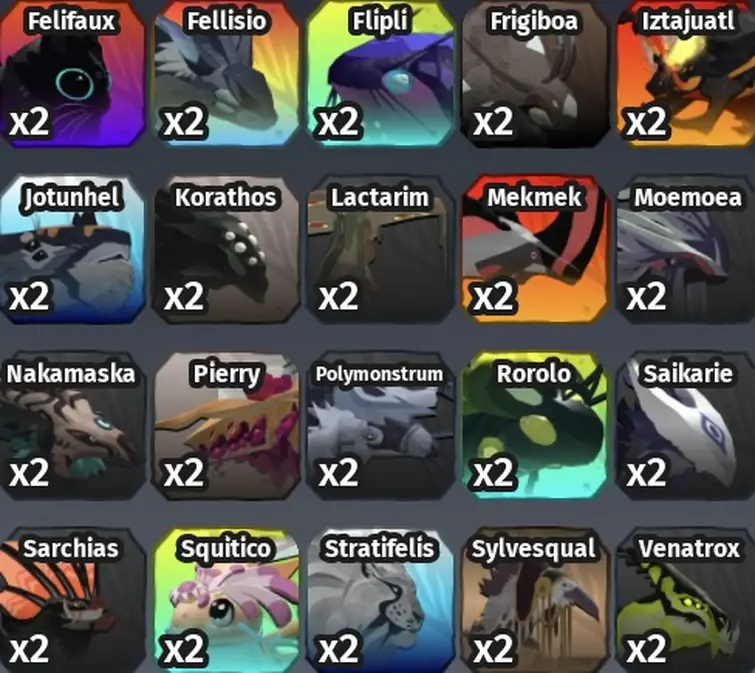Image resolution: width=755 pixels, height=673 pixels.
Task: Click the Nakamaska creature icon
Action: (72, 426)
